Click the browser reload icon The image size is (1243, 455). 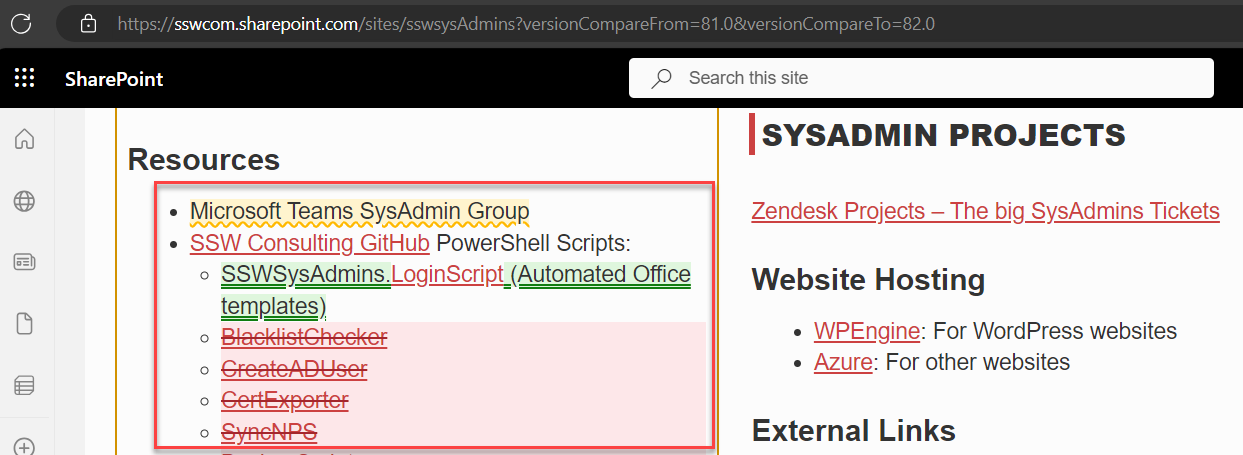(21, 22)
